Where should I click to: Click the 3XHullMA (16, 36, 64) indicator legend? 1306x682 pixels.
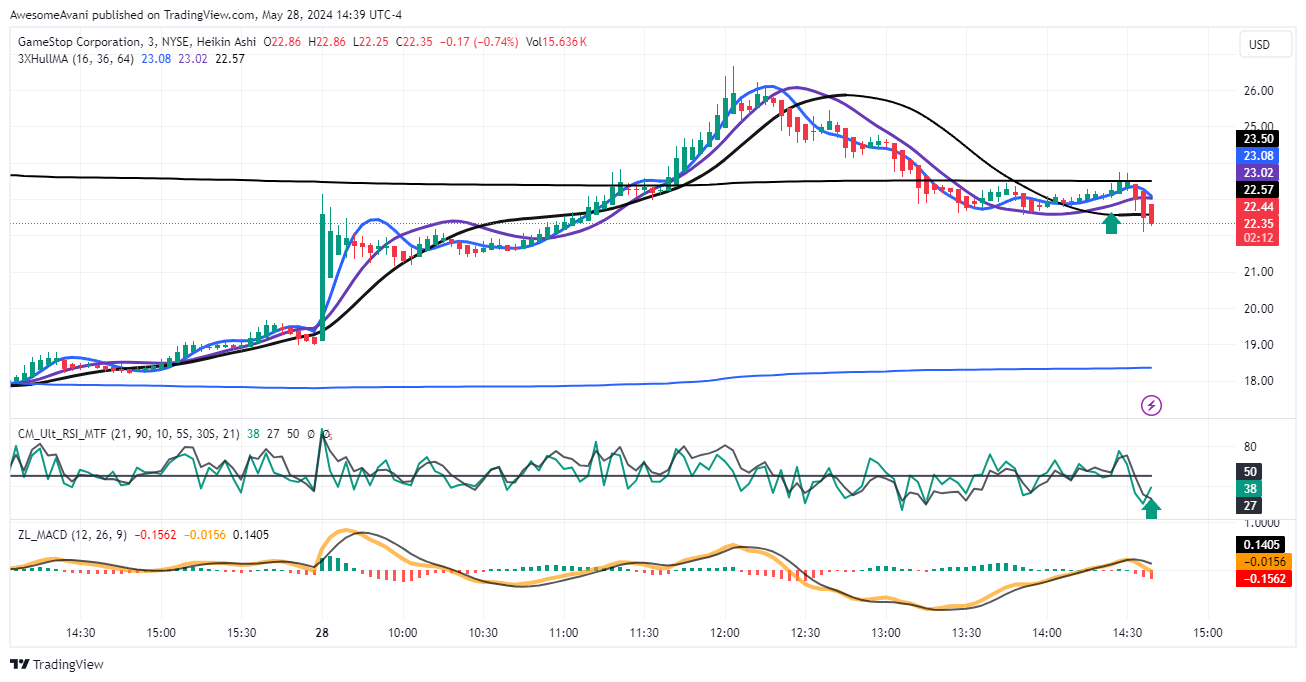click(76, 59)
